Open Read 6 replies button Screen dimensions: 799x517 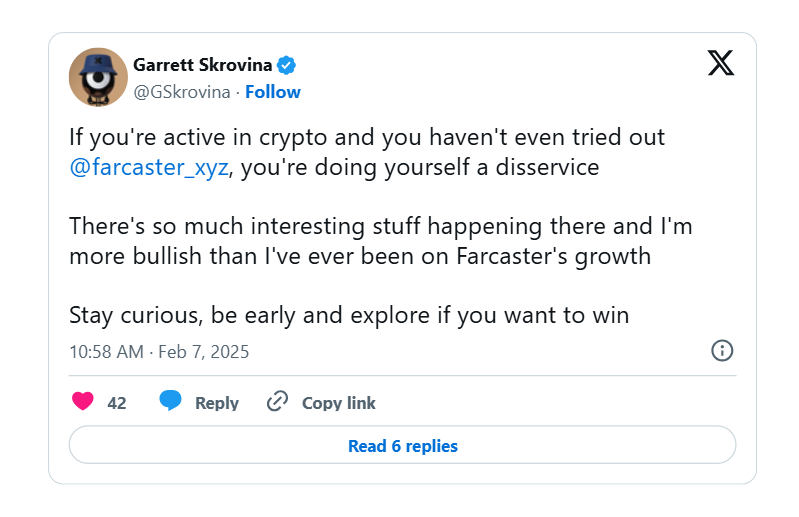click(402, 446)
